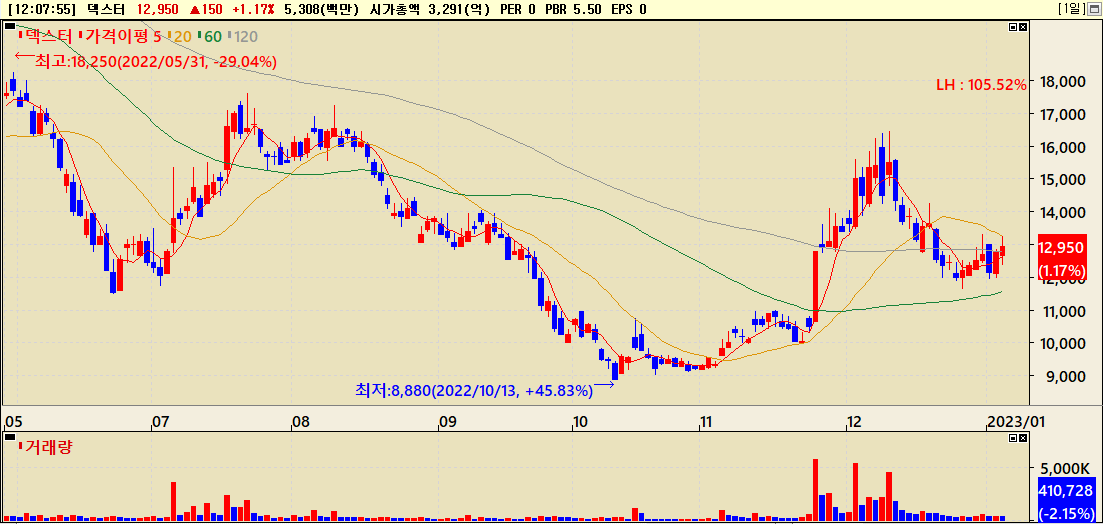Viewport: 1103px width, 524px height.
Task: Click the +1.17% change in header
Action: click(253, 9)
